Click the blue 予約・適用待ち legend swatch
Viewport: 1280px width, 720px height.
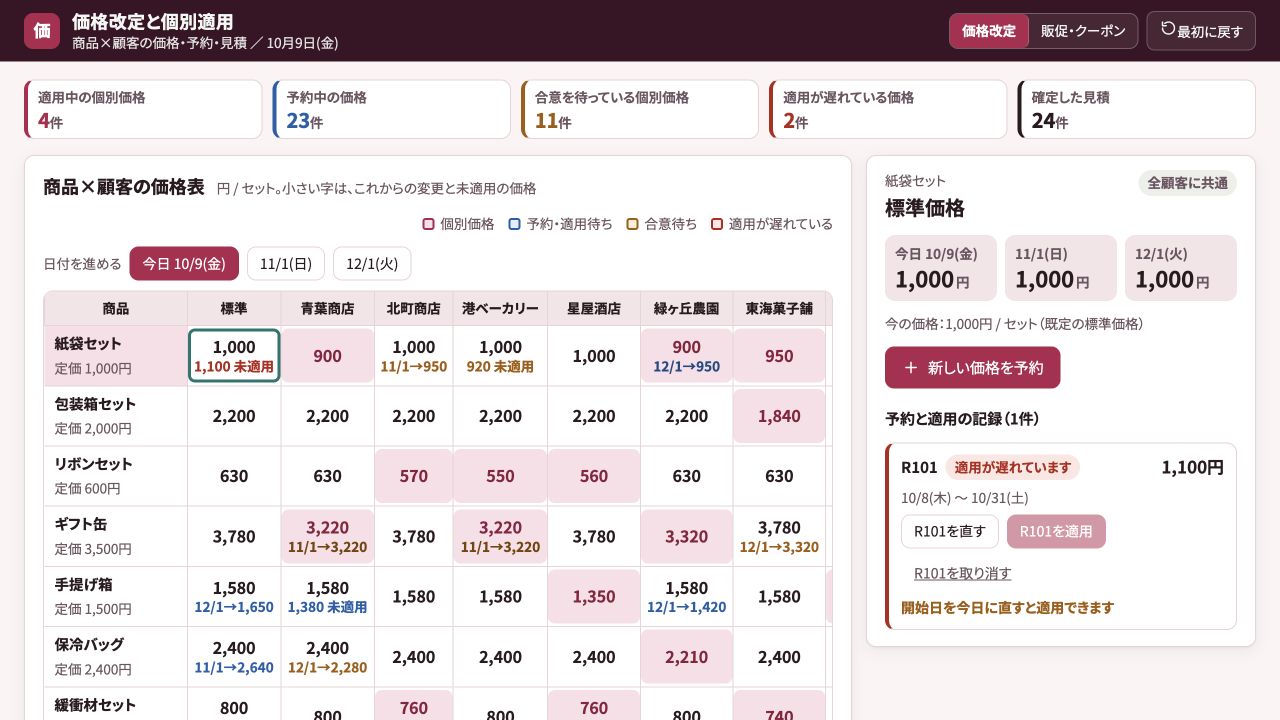coord(515,224)
